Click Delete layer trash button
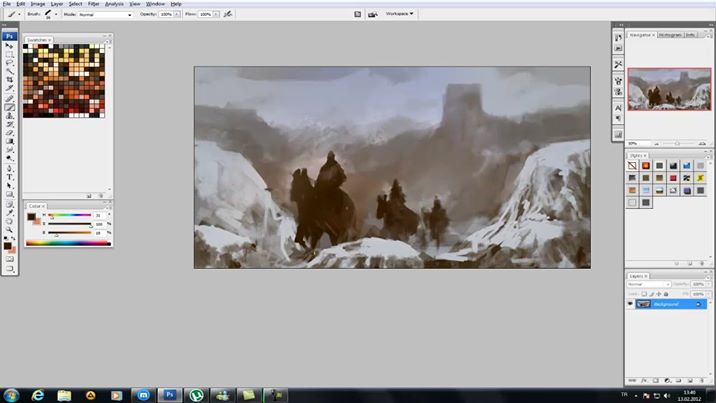This screenshot has width=716, height=403. click(702, 380)
